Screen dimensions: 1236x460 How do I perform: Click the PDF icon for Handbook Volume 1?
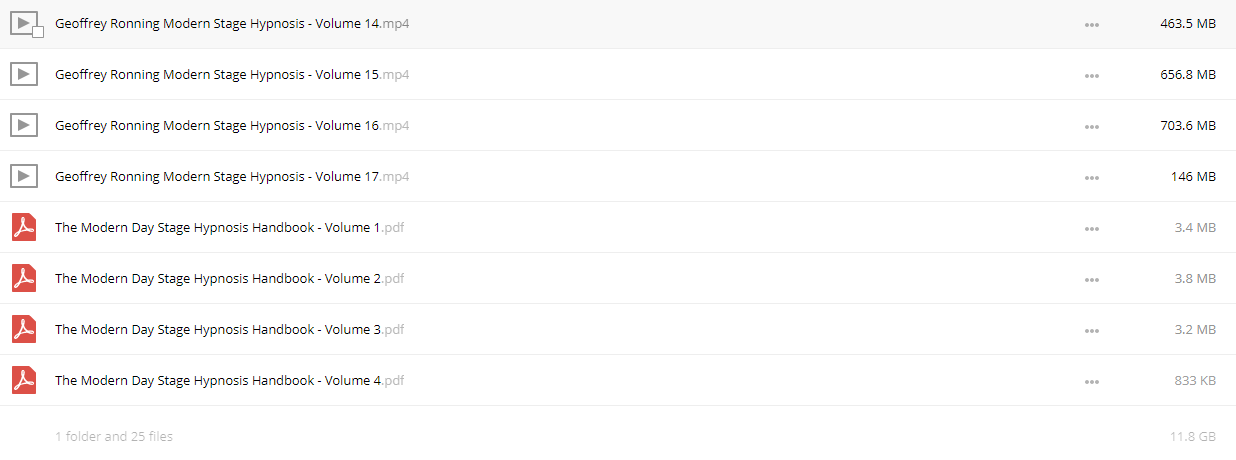pyautogui.click(x=24, y=227)
